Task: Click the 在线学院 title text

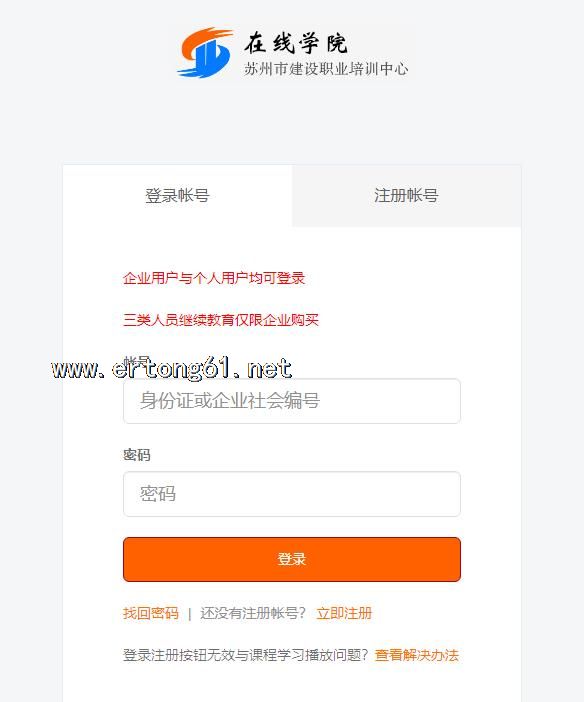Action: pos(296,43)
